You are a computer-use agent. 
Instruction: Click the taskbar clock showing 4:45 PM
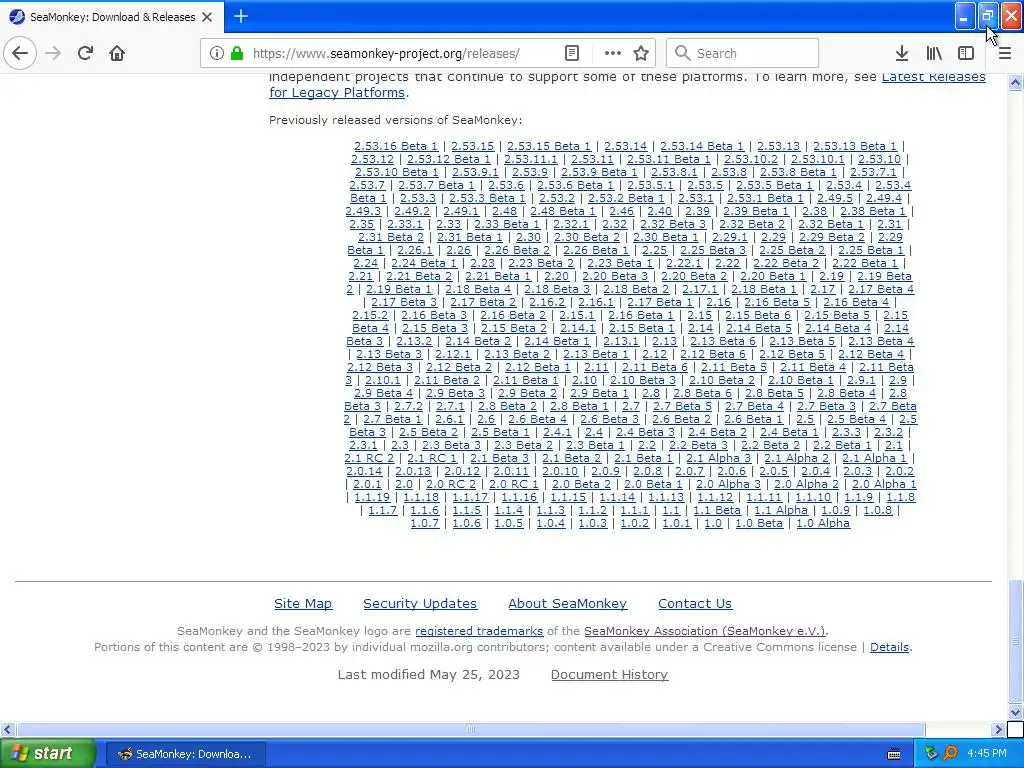coord(986,754)
